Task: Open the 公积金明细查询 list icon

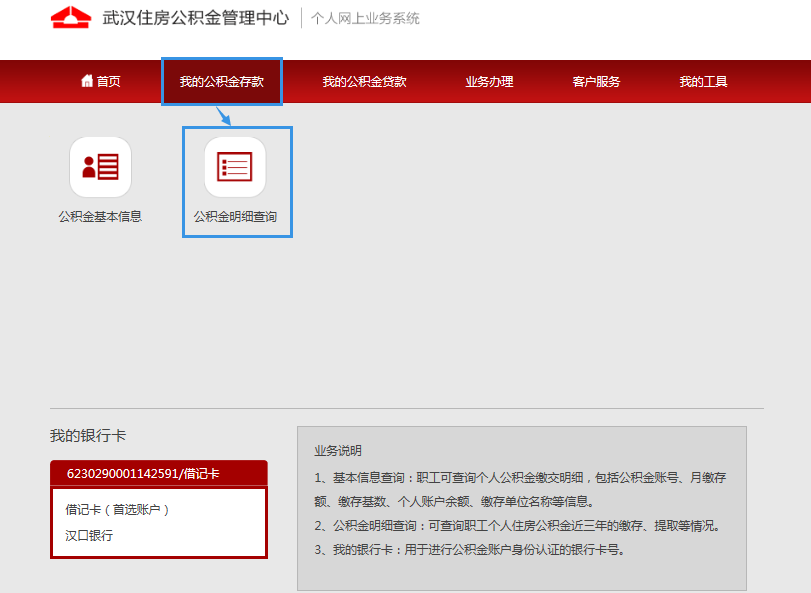Action: tap(235, 167)
